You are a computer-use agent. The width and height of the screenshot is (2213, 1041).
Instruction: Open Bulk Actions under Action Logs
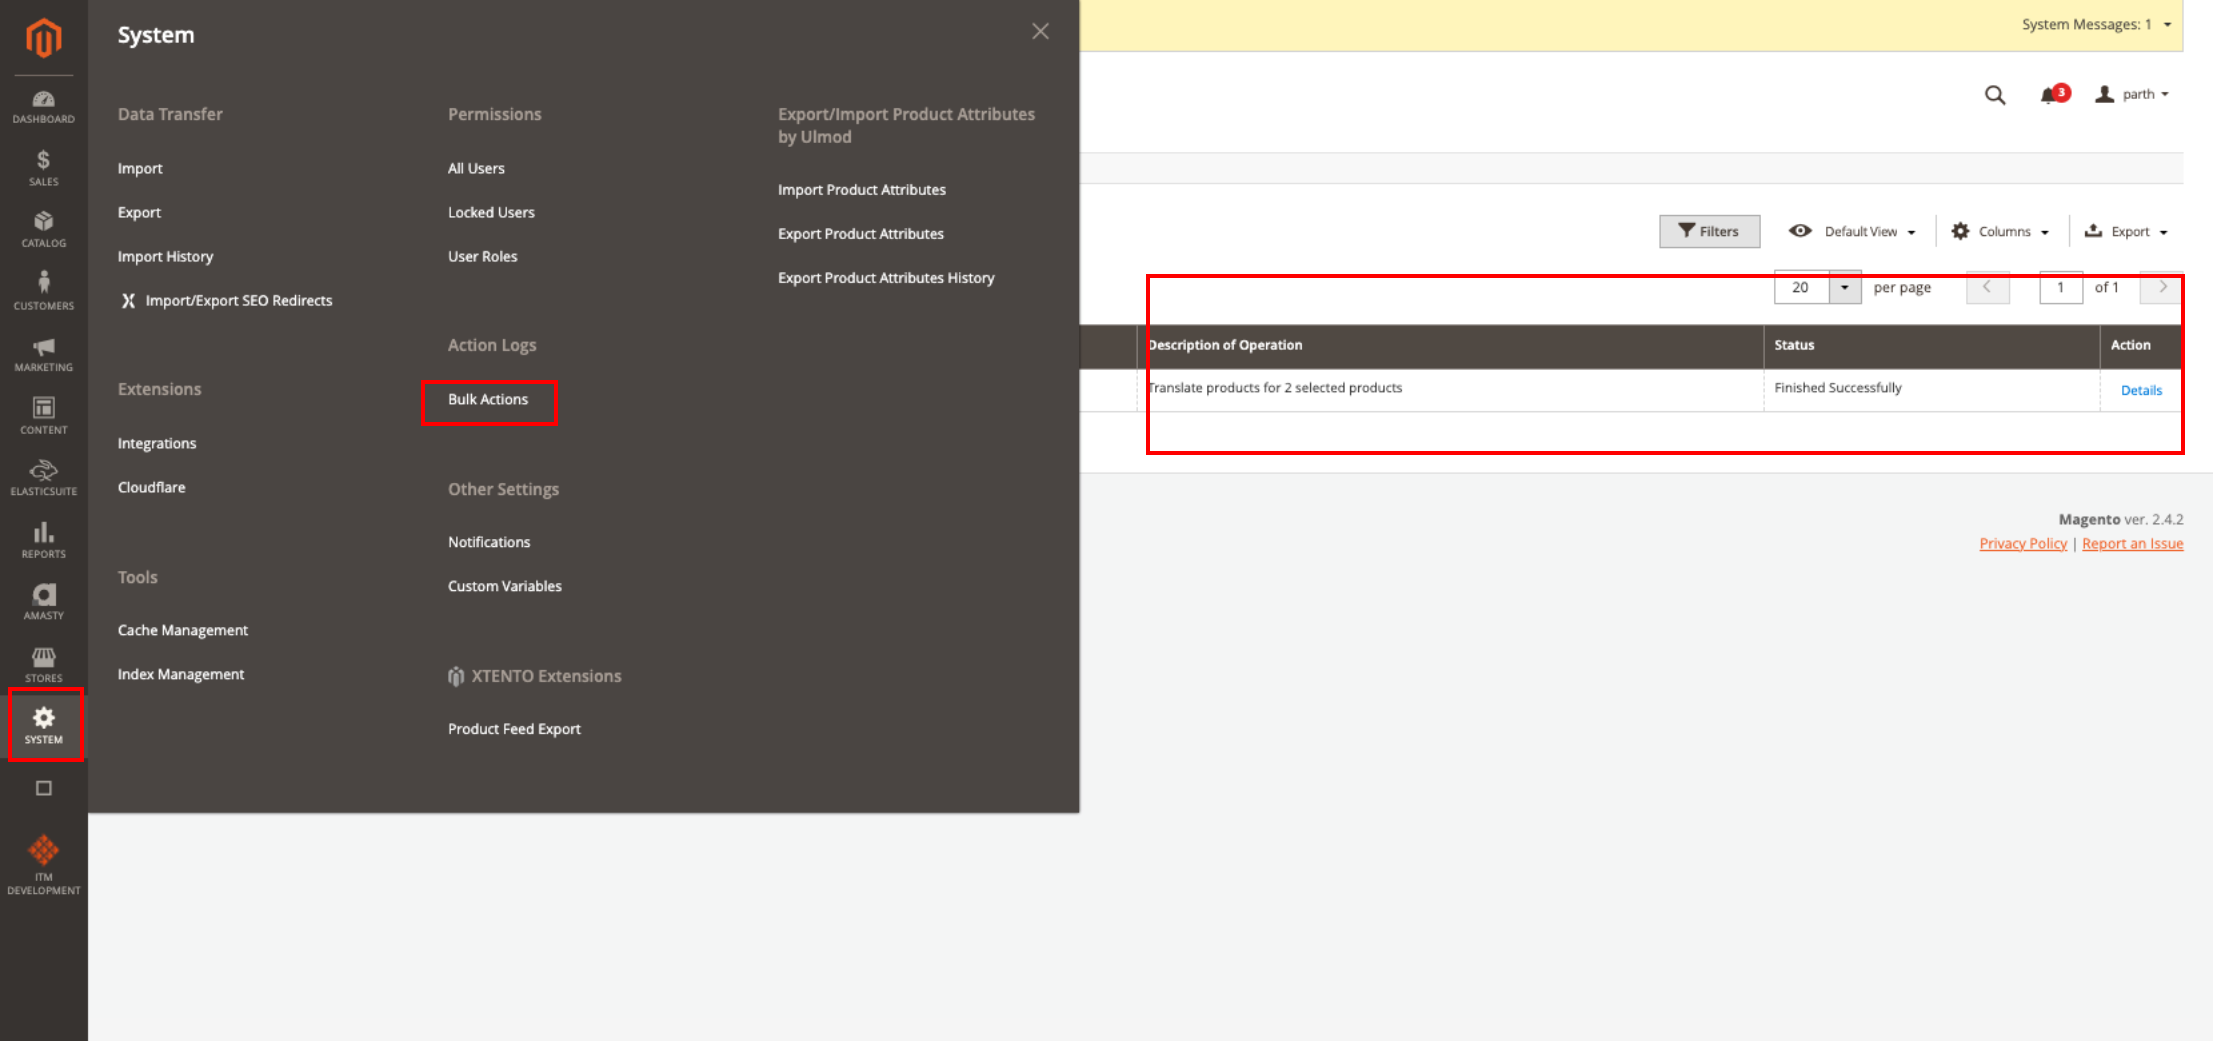coord(488,400)
